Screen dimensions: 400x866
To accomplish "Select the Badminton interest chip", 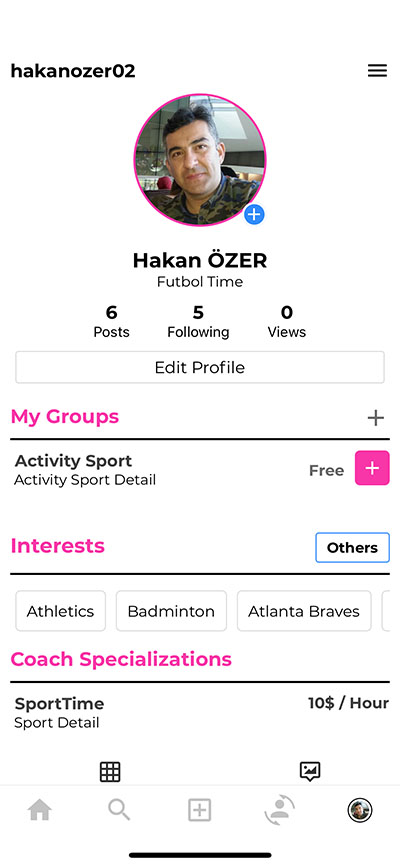I will (x=171, y=611).
